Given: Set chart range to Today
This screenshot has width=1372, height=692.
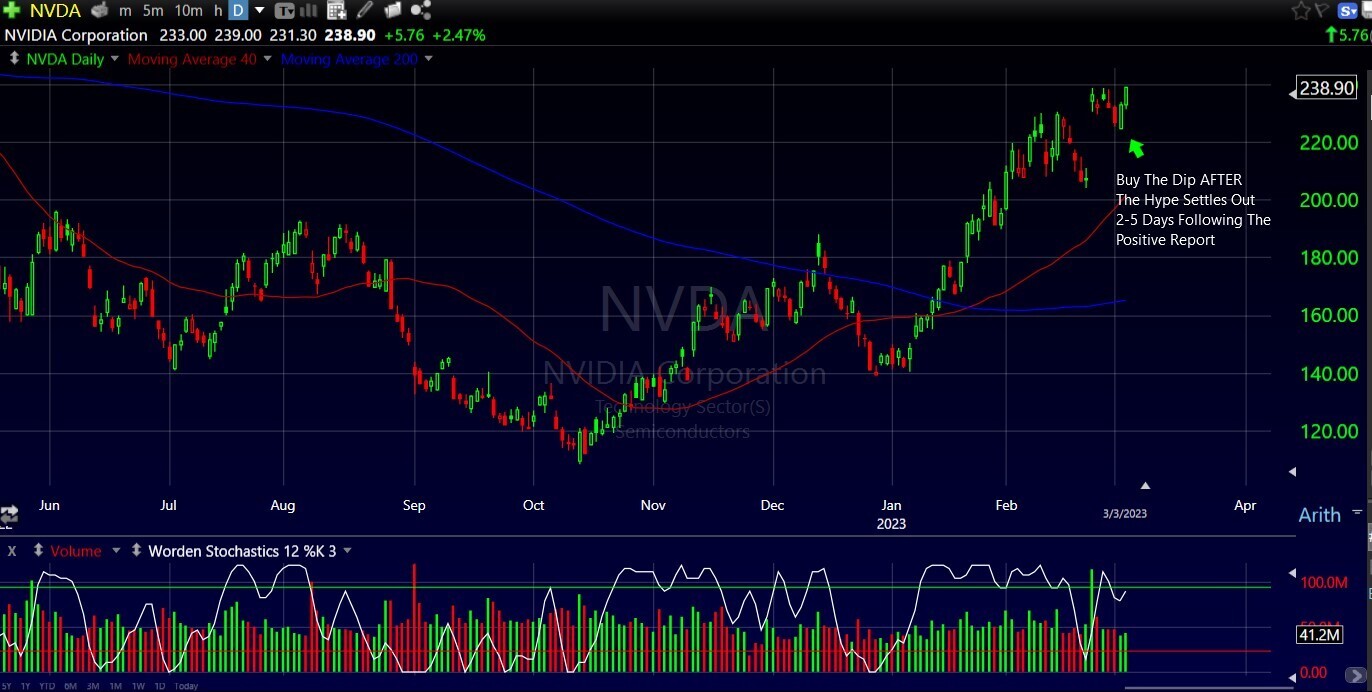Looking at the screenshot, I should 185,686.
